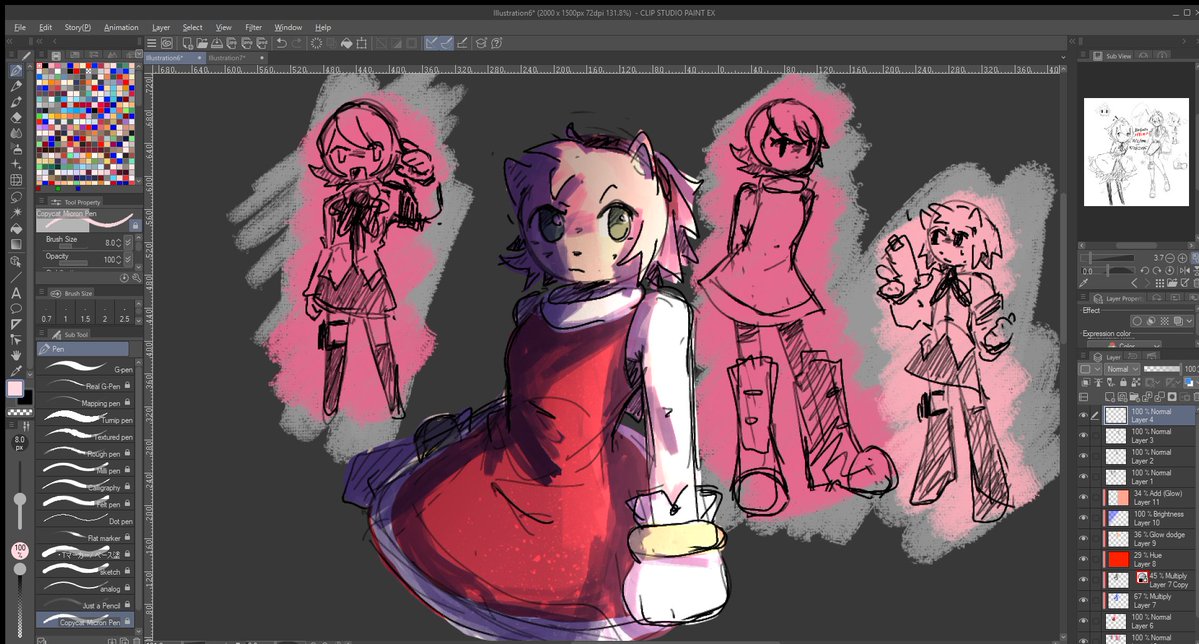The height and width of the screenshot is (644, 1199).
Task: Click the Fill icon in command bar
Action: [x=346, y=44]
